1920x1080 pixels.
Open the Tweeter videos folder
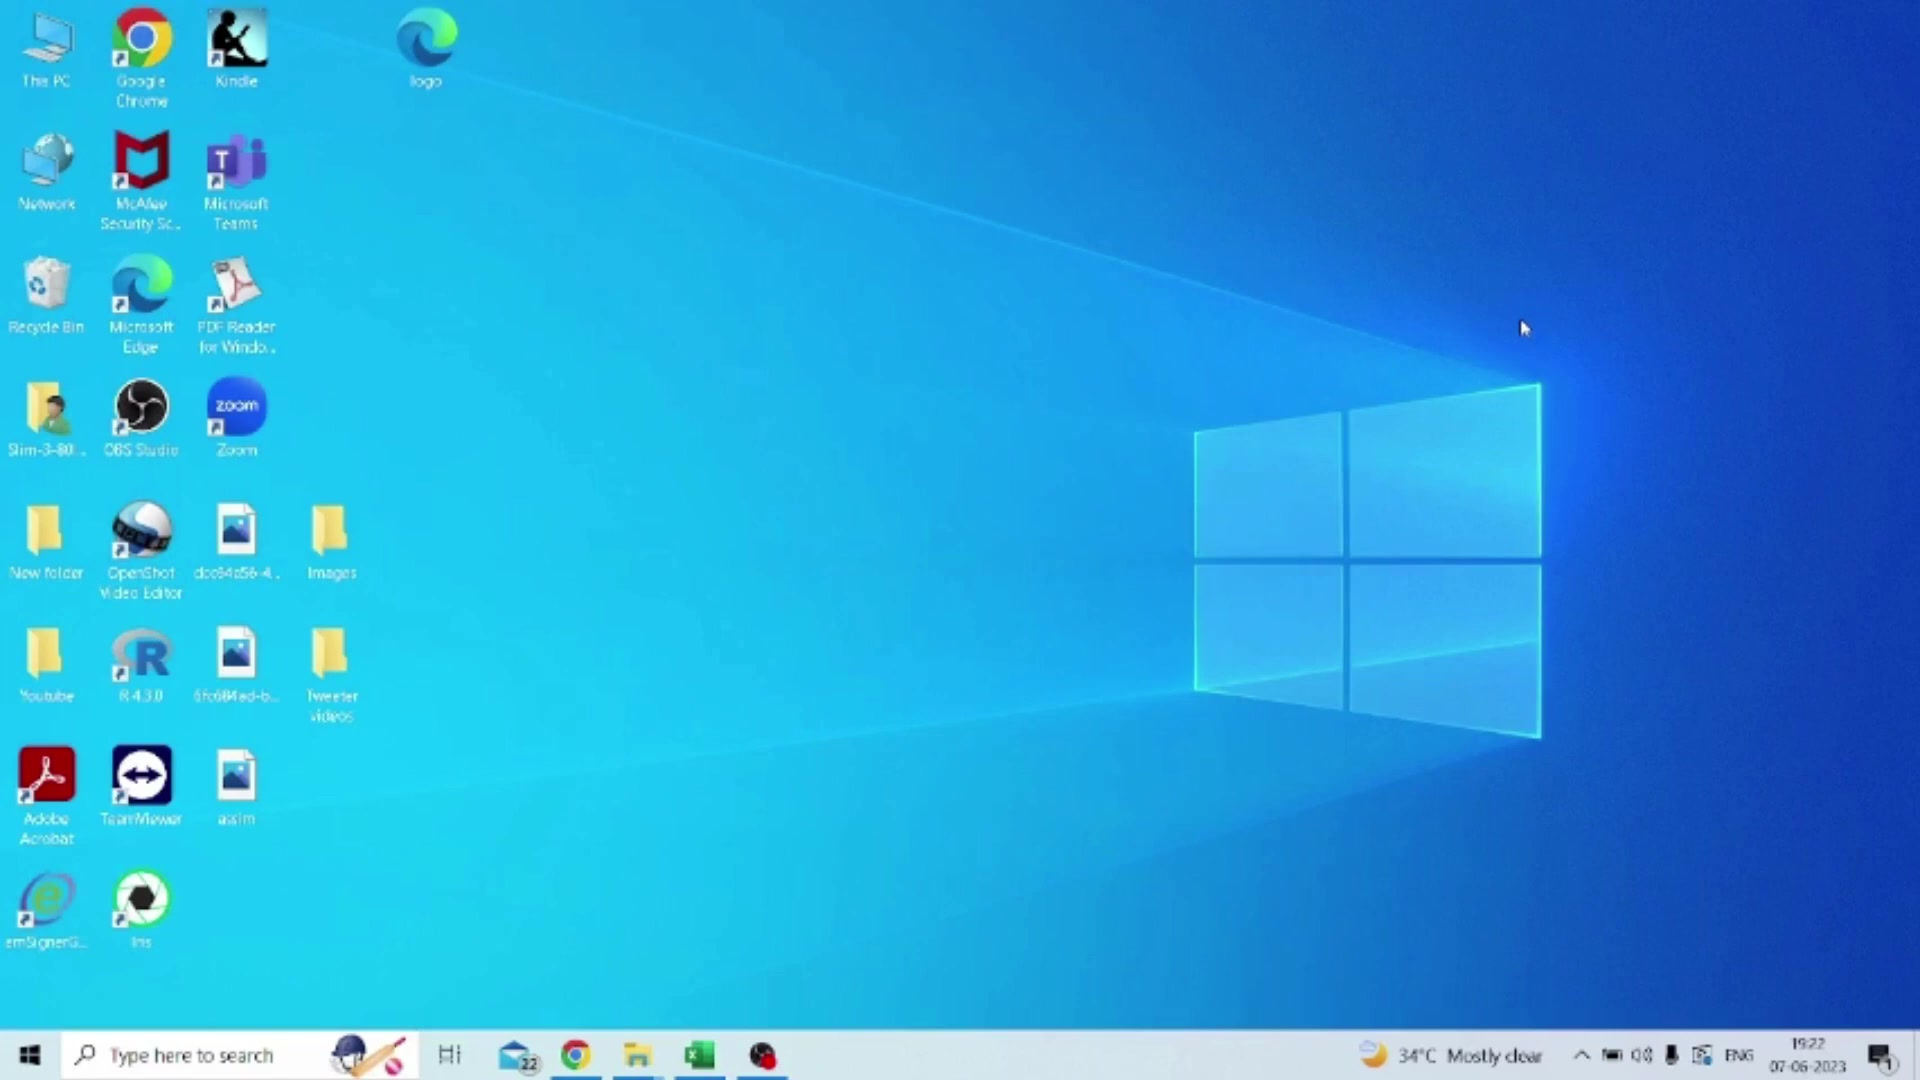[331, 674]
